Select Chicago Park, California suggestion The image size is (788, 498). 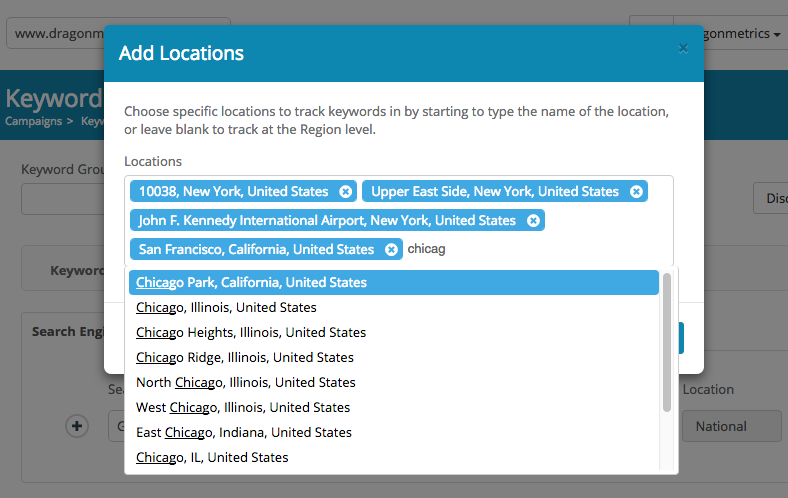click(x=251, y=282)
